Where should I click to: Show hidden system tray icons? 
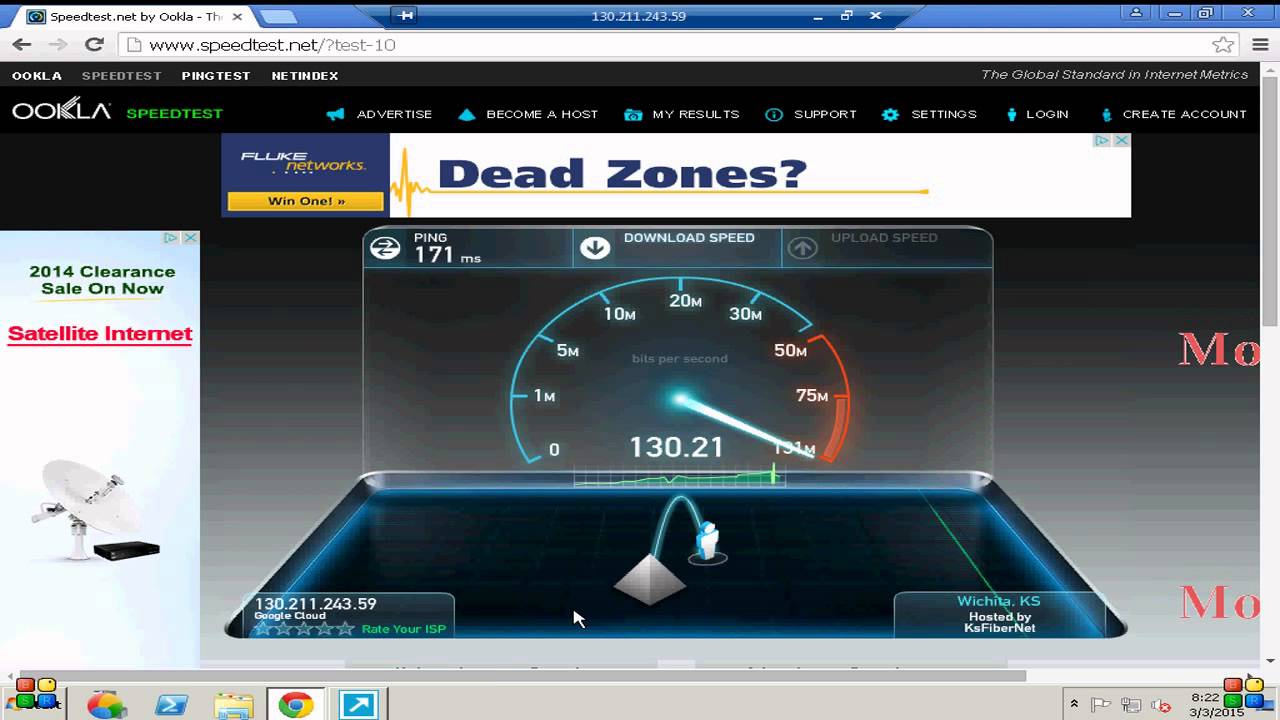click(x=1074, y=704)
